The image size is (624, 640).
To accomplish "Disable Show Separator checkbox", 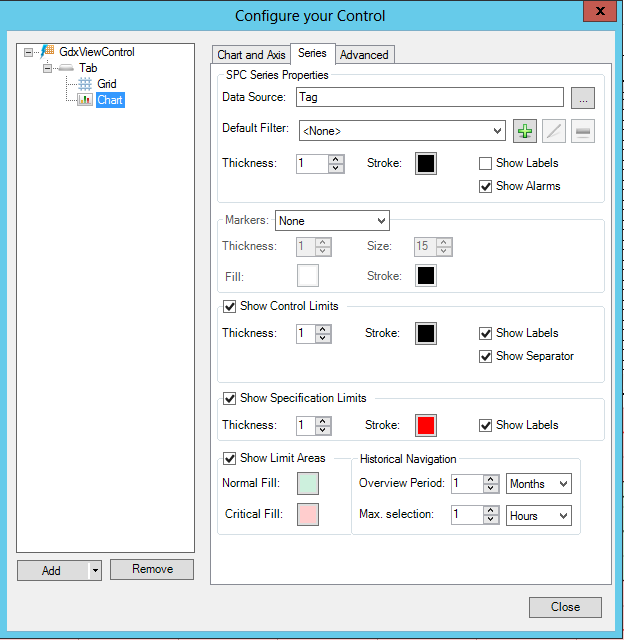I will [486, 356].
